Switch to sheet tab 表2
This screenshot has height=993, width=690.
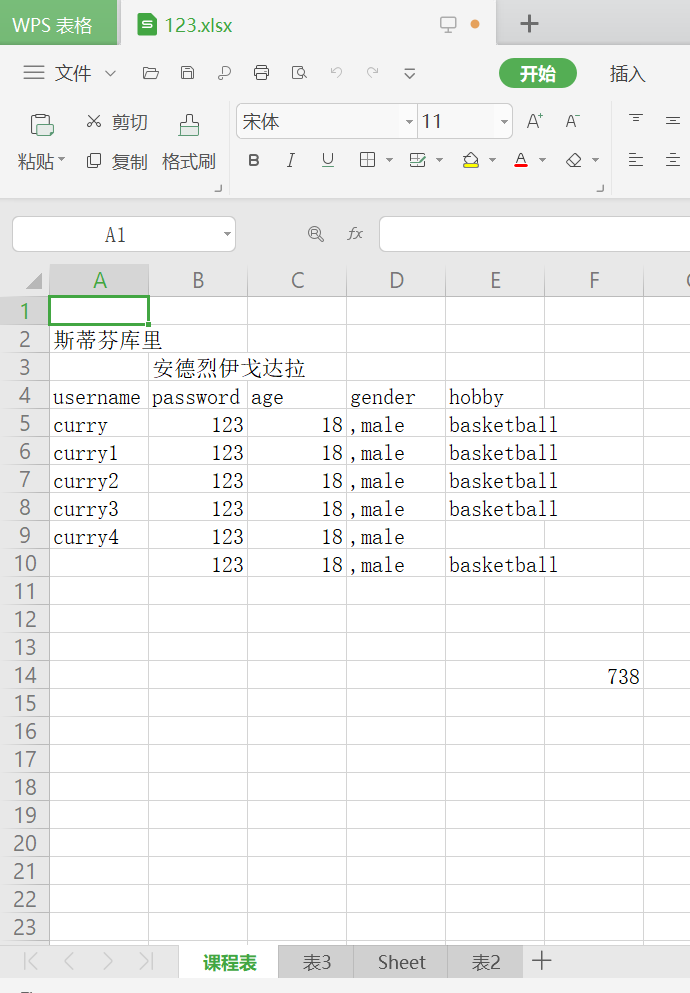[x=486, y=962]
